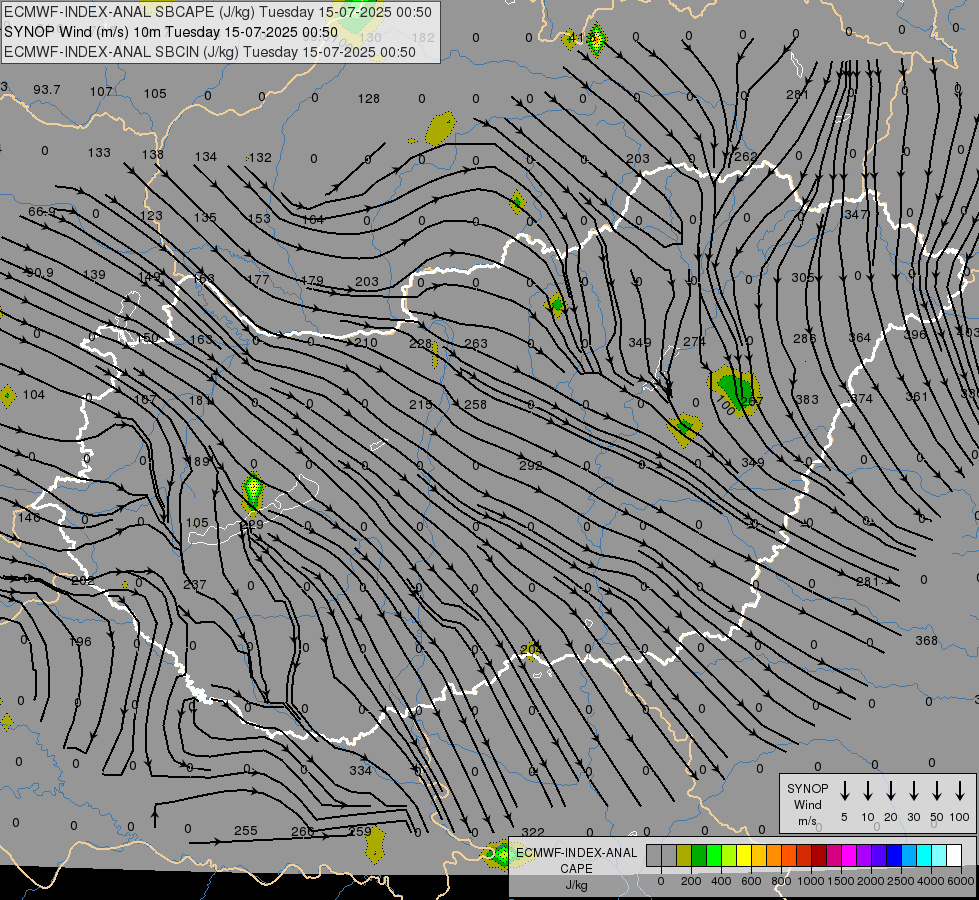Viewport: 979px width, 900px height.
Task: Click the map value 347
Action: (856, 215)
